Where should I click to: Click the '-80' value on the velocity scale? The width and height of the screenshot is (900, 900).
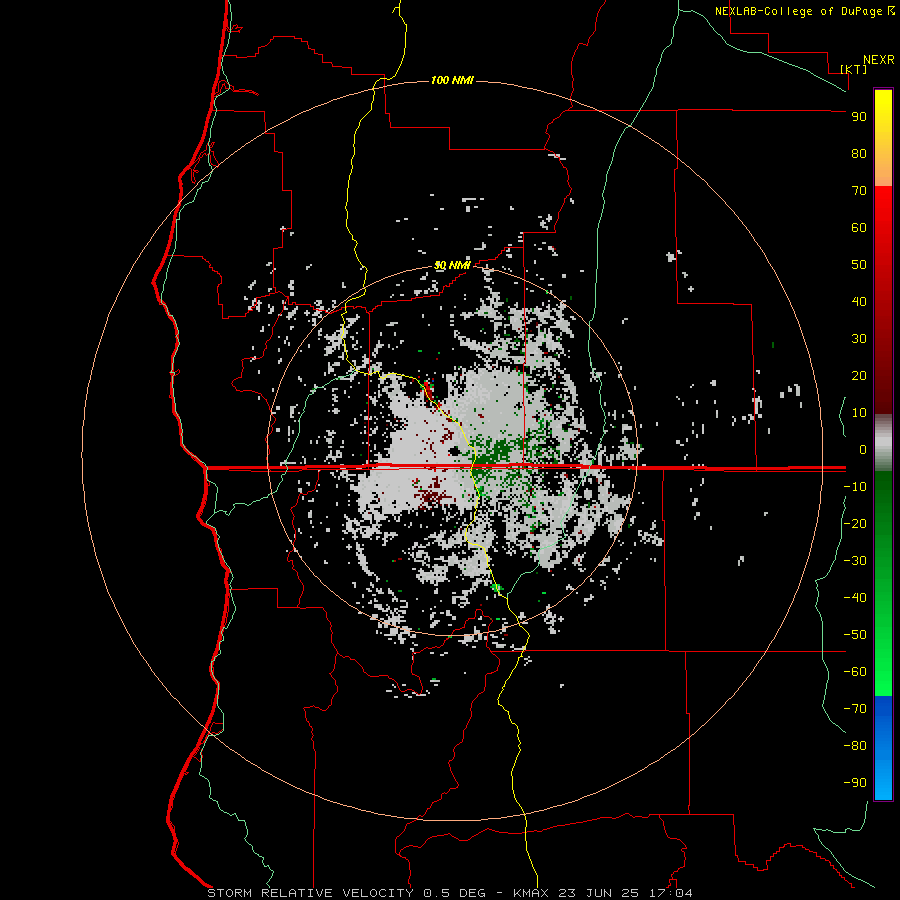coord(855,746)
